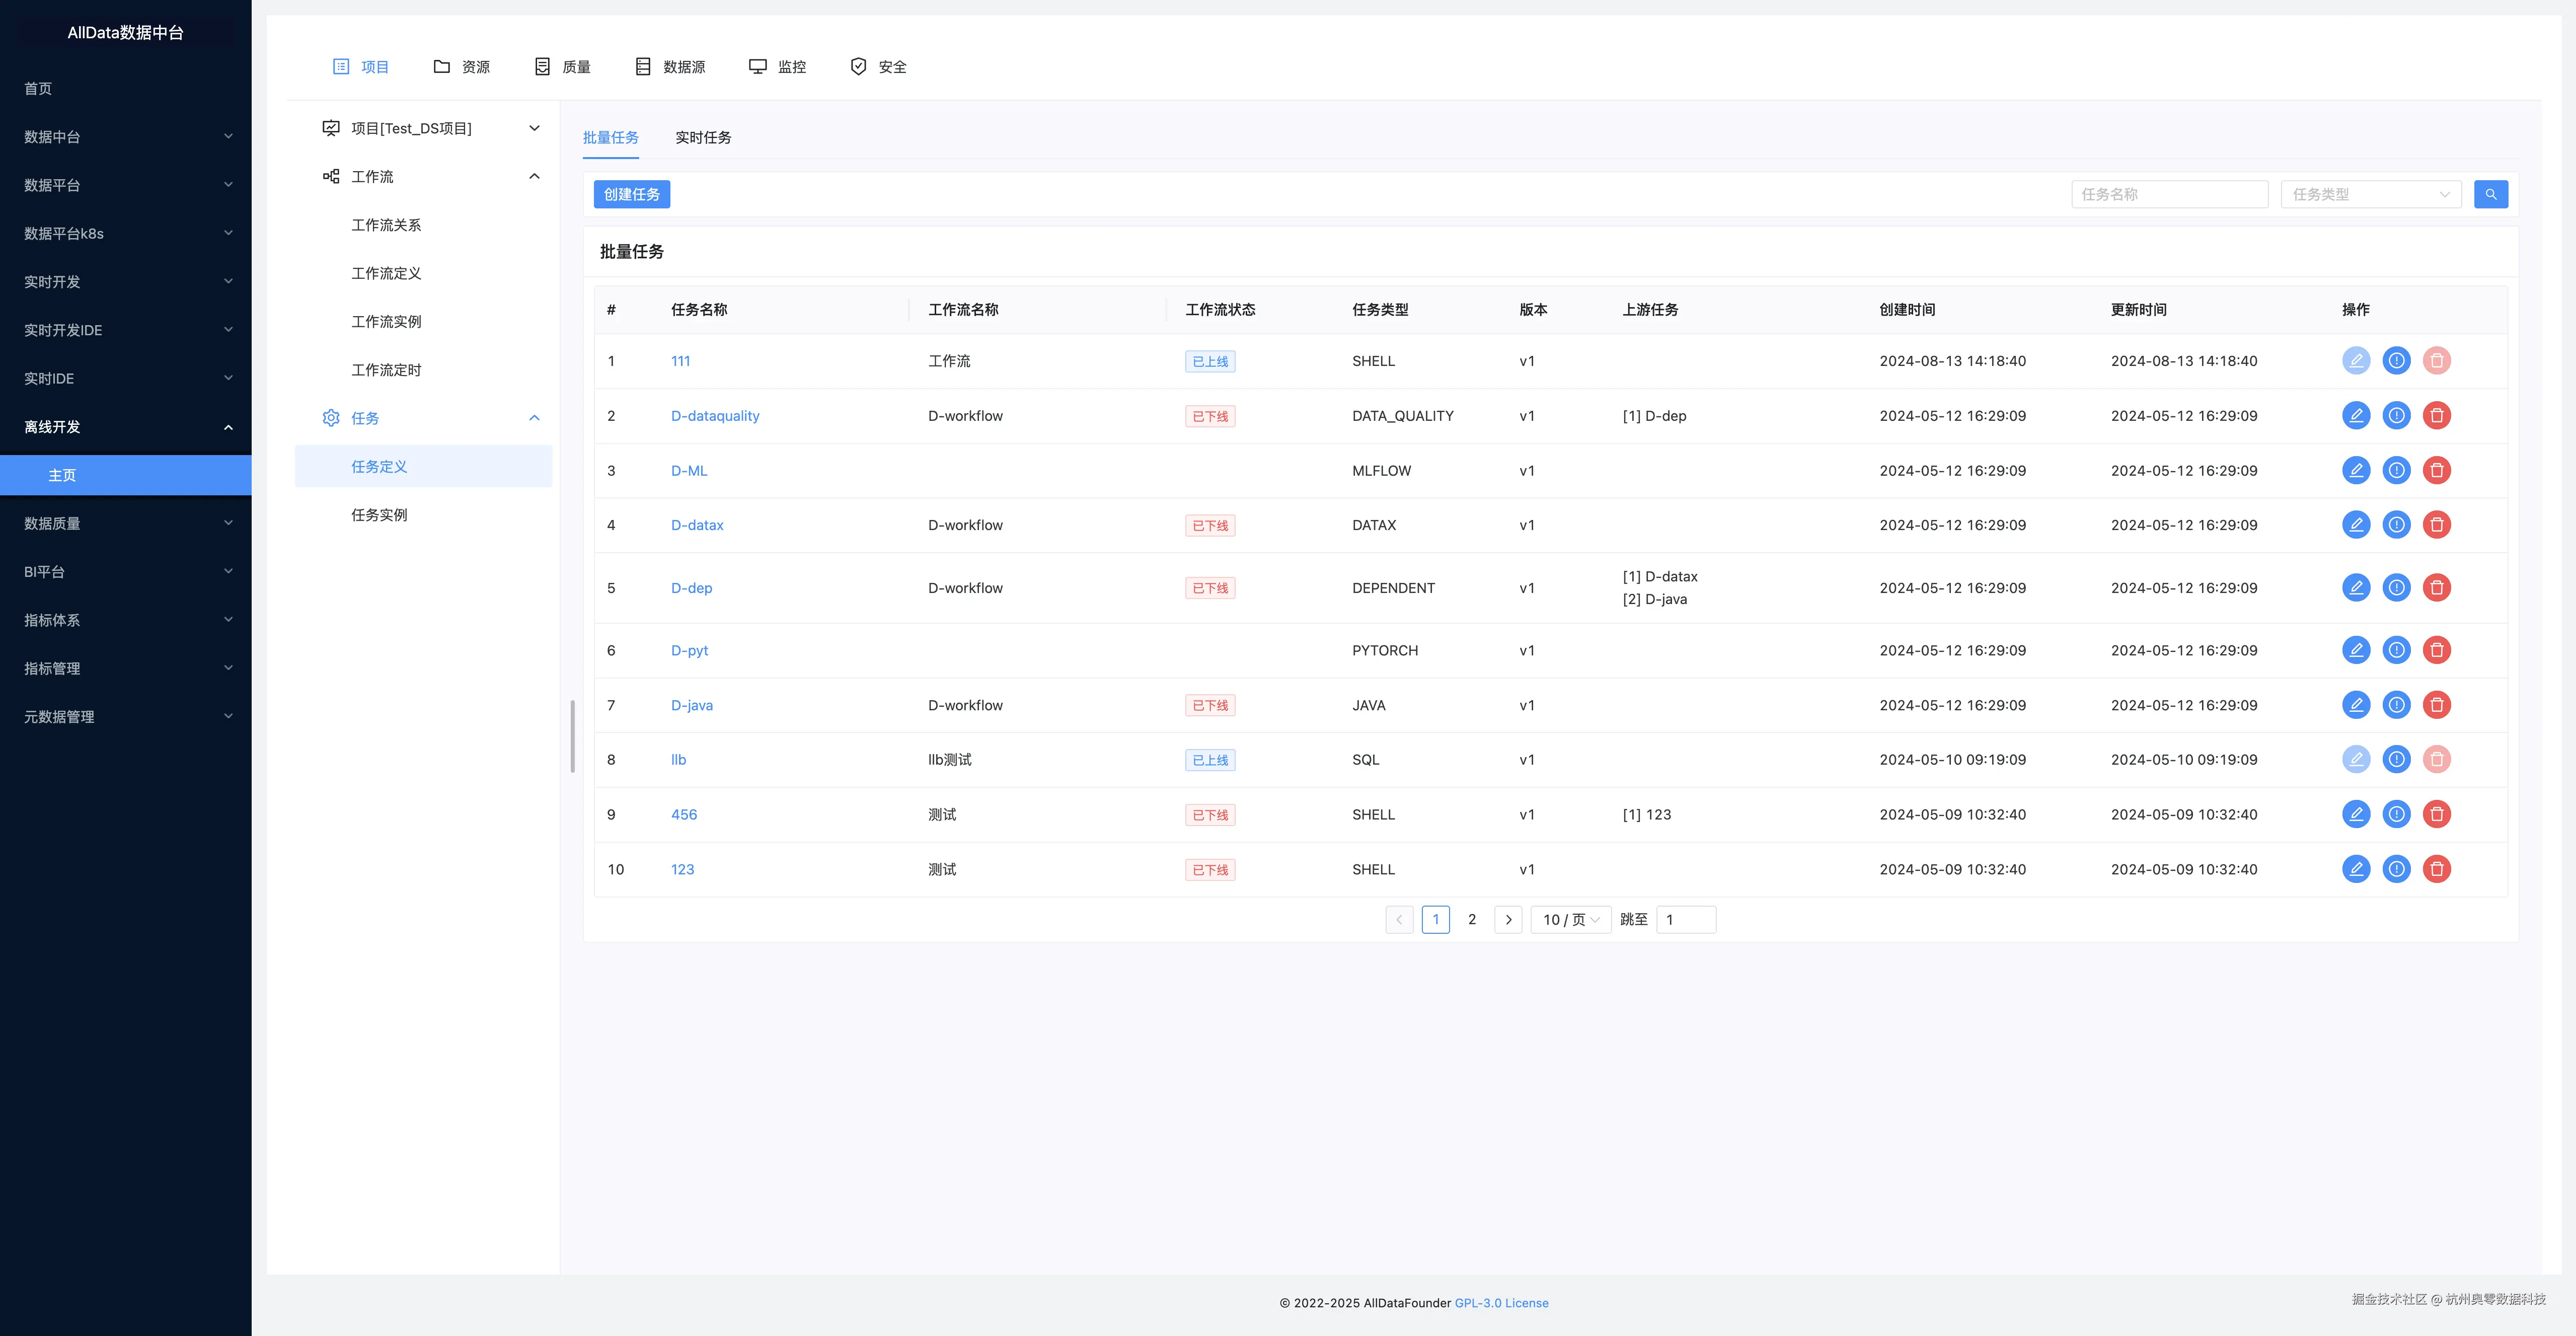The image size is (2576, 1336).
Task: Open the 10 / 页 page size dropdown
Action: [1569, 919]
